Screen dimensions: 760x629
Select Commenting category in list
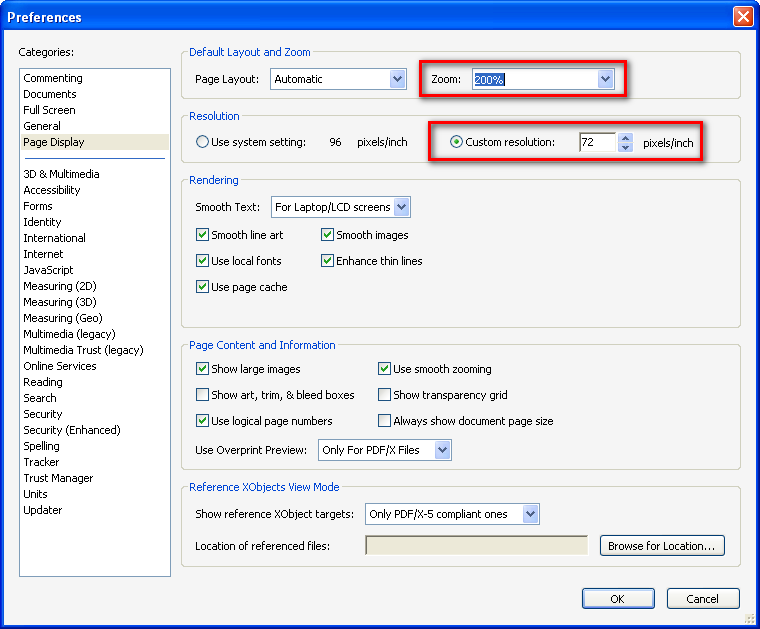(x=53, y=78)
